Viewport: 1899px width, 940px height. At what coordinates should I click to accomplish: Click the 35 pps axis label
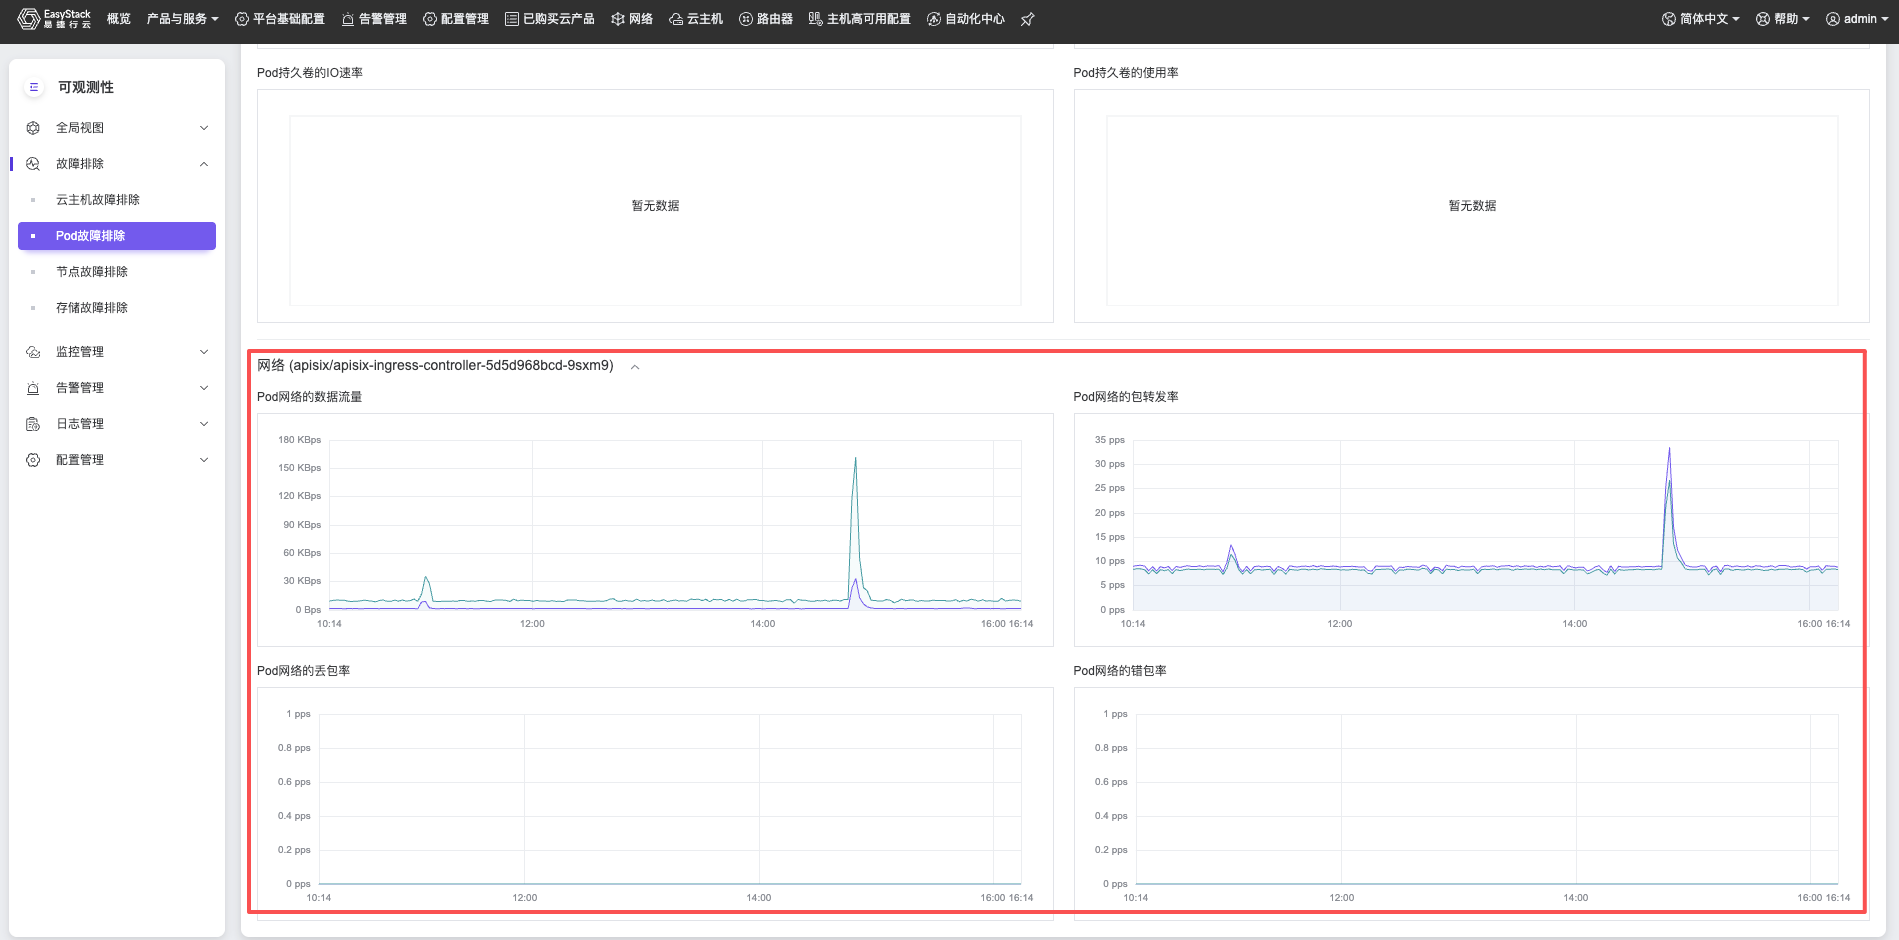tap(1110, 440)
